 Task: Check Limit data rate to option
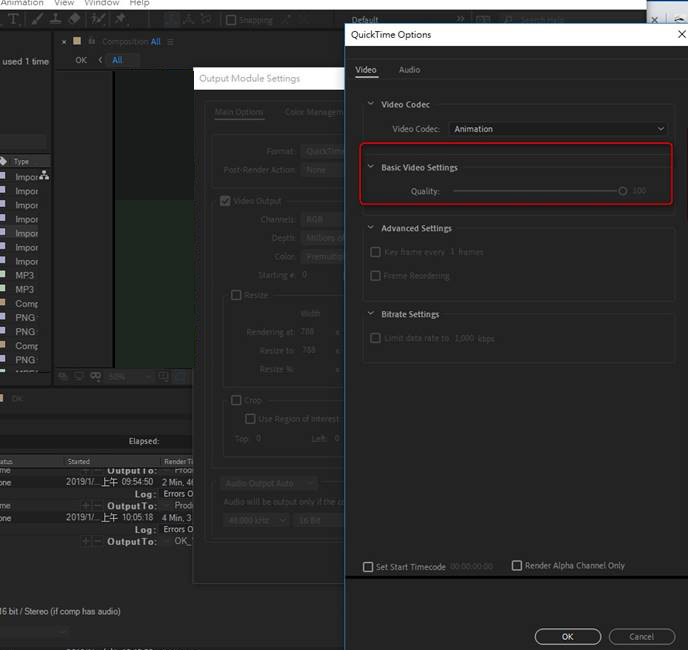tap(375, 338)
